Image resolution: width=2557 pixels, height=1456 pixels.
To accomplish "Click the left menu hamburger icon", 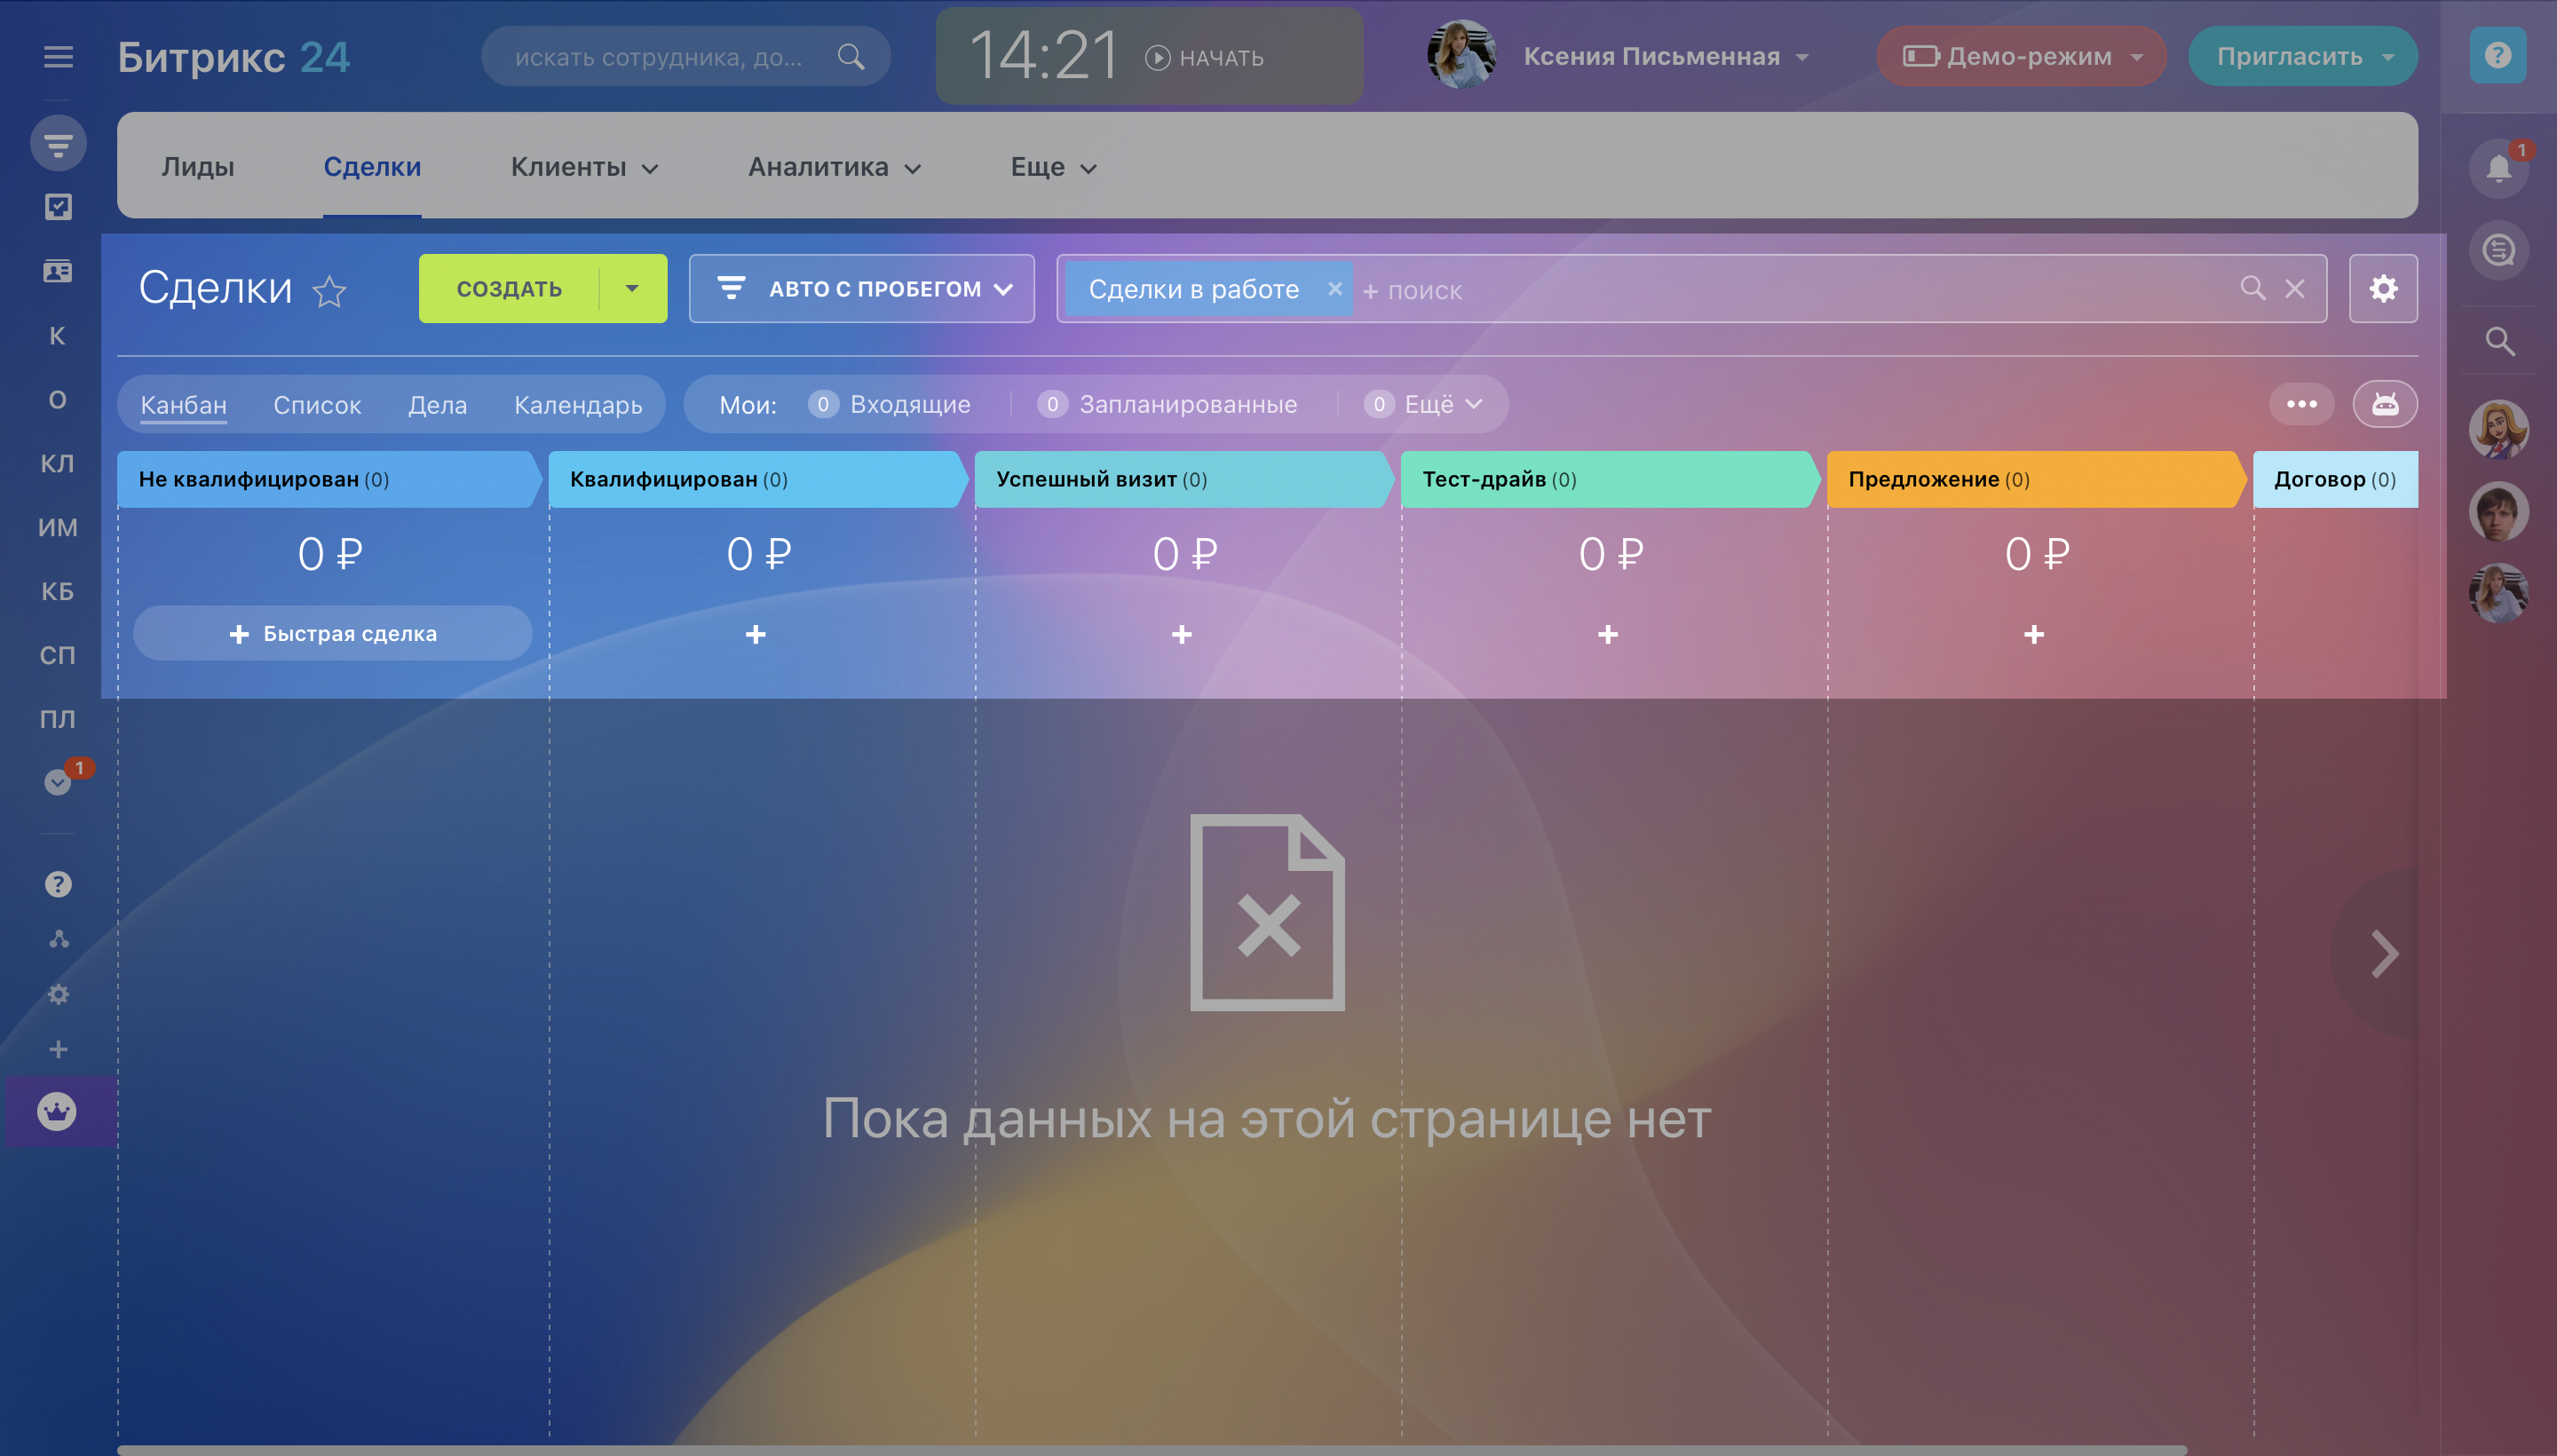I will click(58, 57).
